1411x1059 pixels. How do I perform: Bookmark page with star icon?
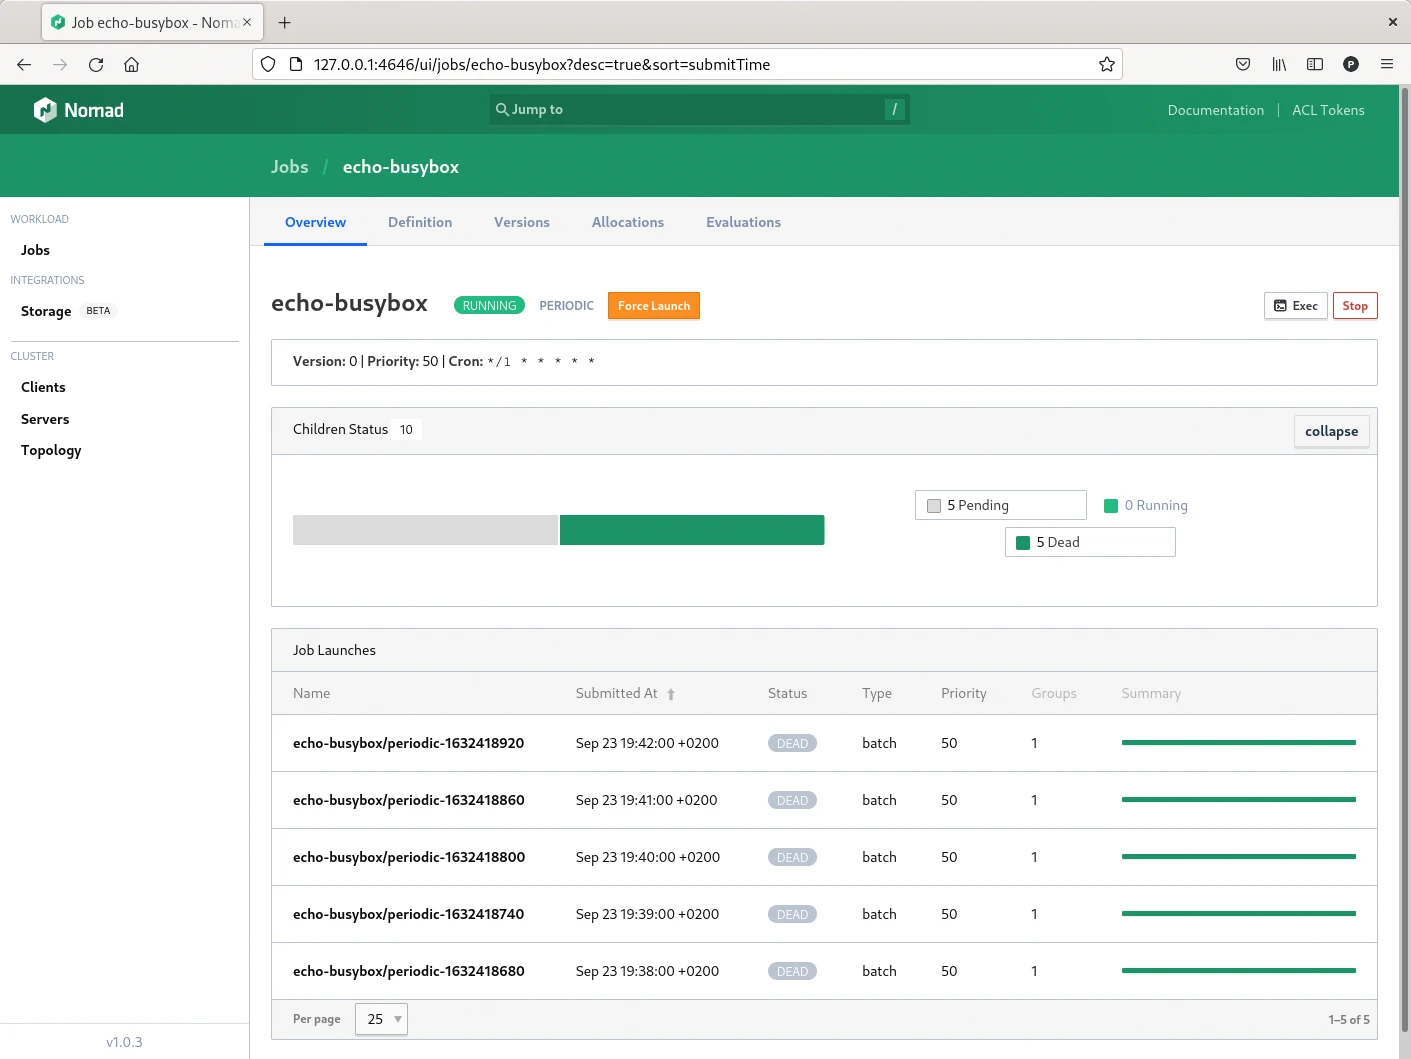[x=1106, y=64]
